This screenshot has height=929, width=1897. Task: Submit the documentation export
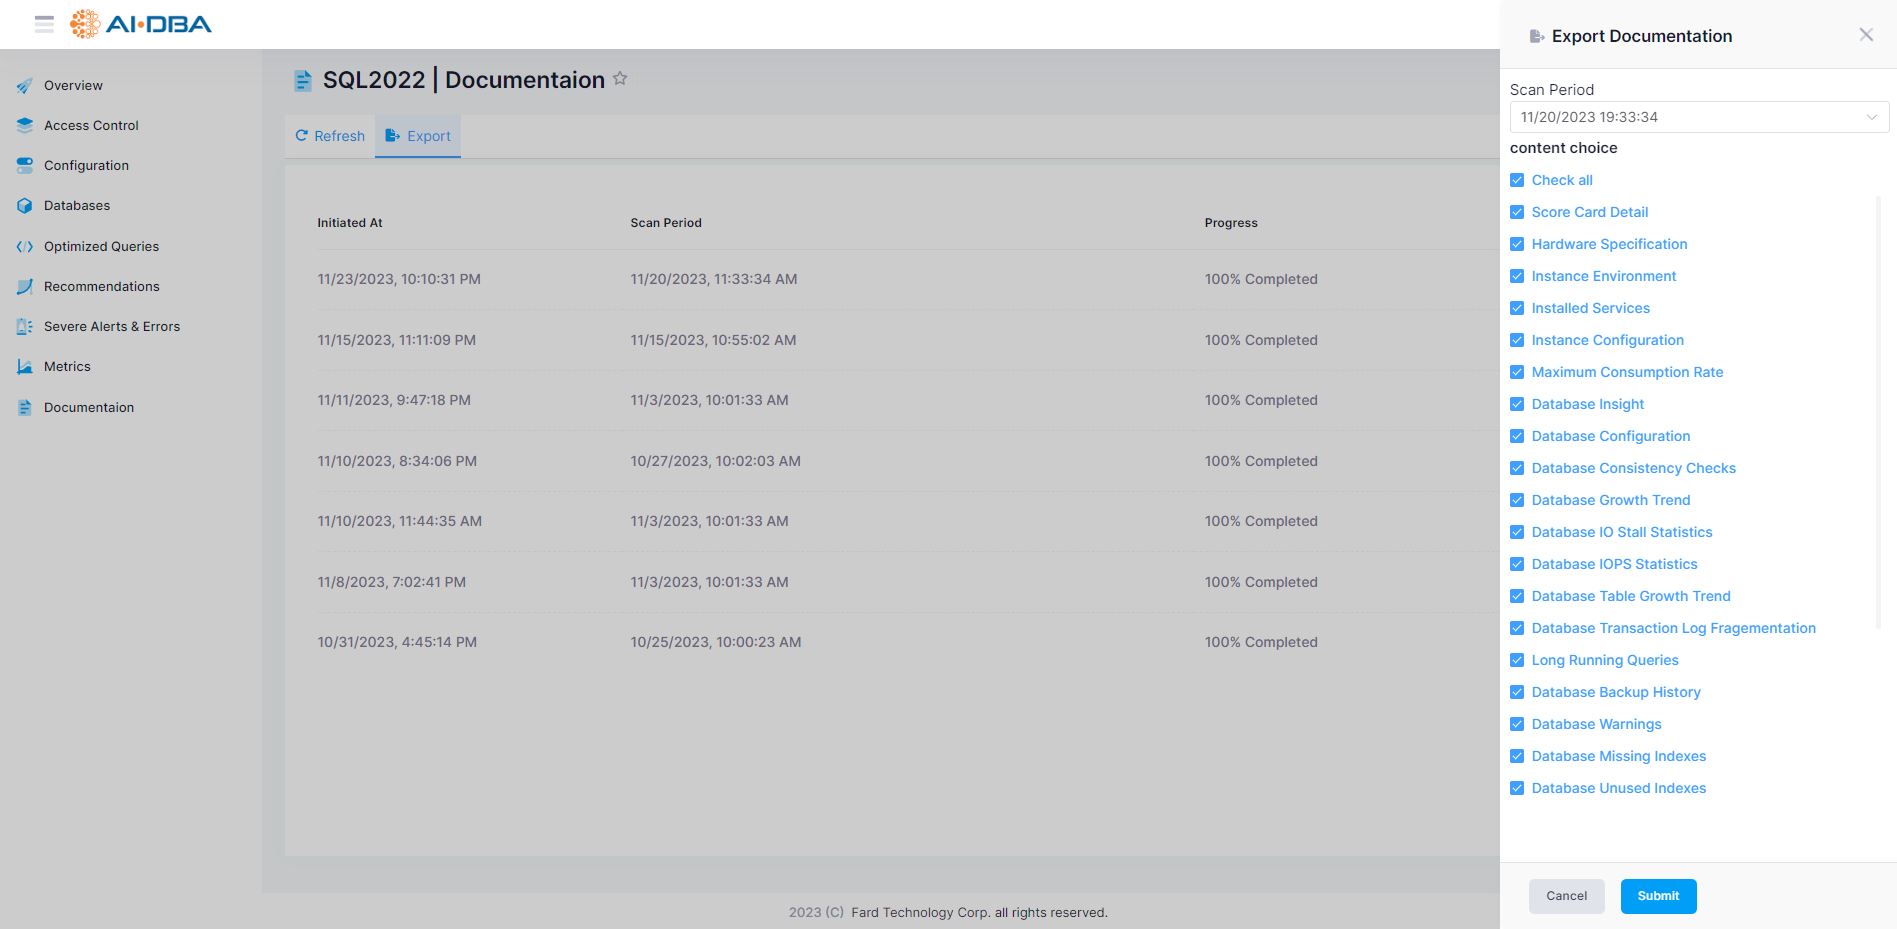(1657, 896)
